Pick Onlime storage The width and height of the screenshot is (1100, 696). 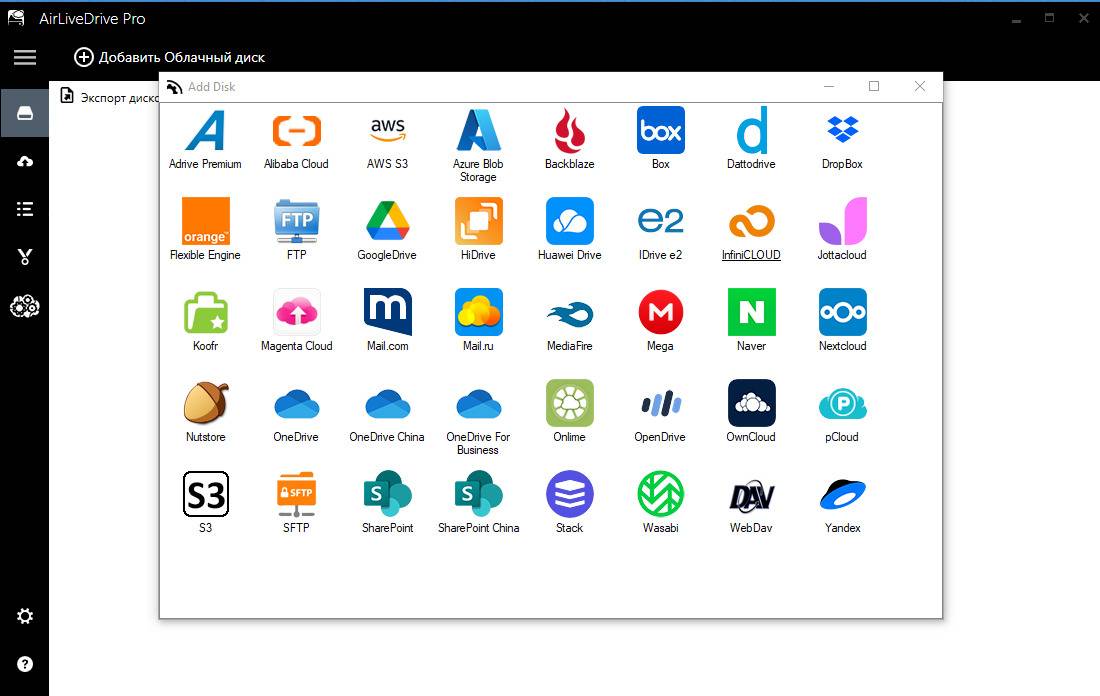(x=570, y=412)
